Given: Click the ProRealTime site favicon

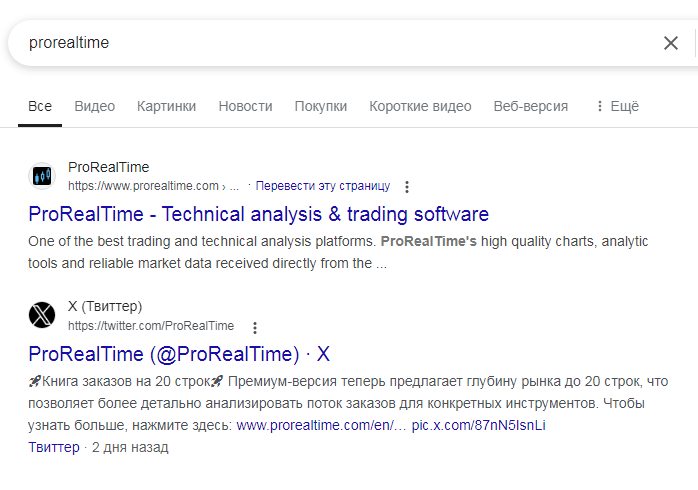Looking at the screenshot, I should [42, 176].
